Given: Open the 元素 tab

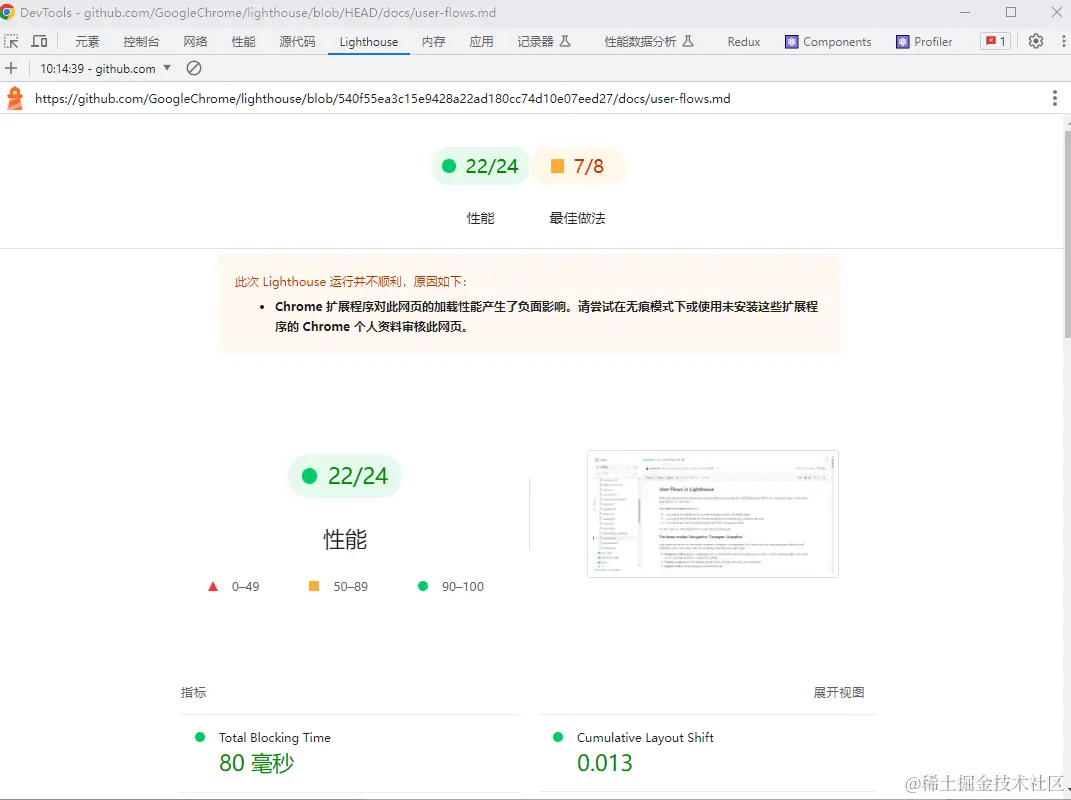Looking at the screenshot, I should pos(87,42).
